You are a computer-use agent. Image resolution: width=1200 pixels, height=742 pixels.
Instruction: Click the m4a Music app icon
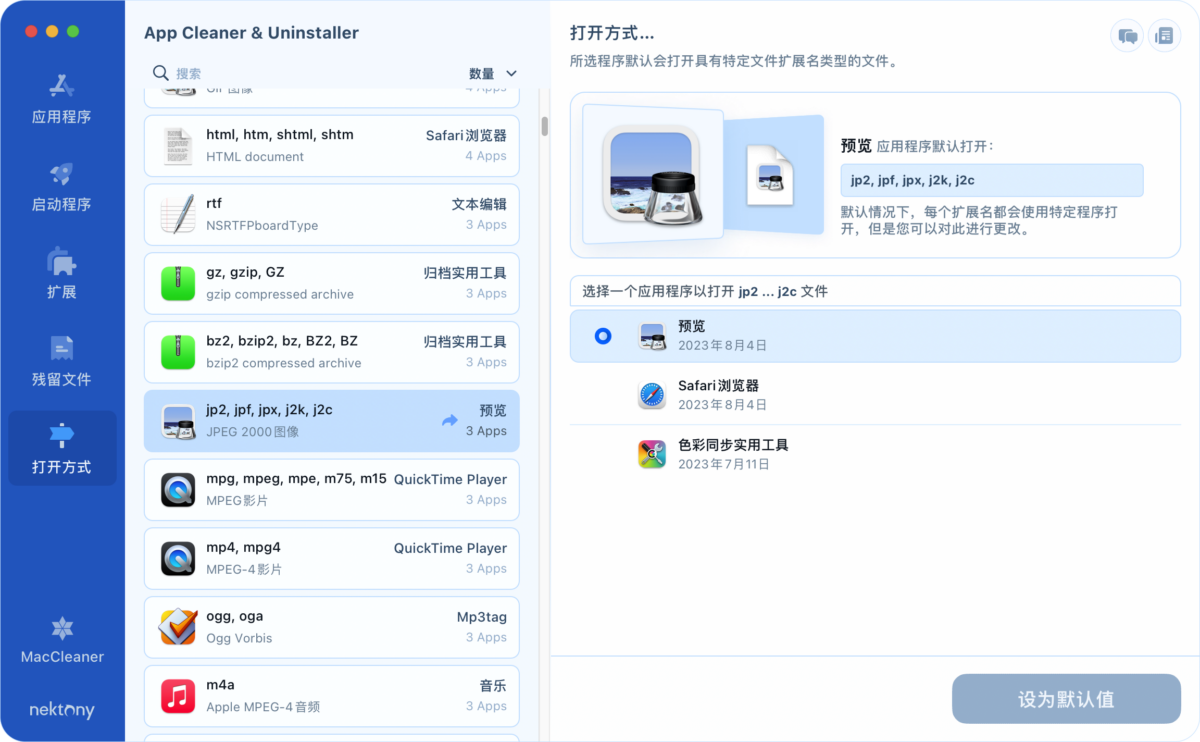[x=178, y=696]
